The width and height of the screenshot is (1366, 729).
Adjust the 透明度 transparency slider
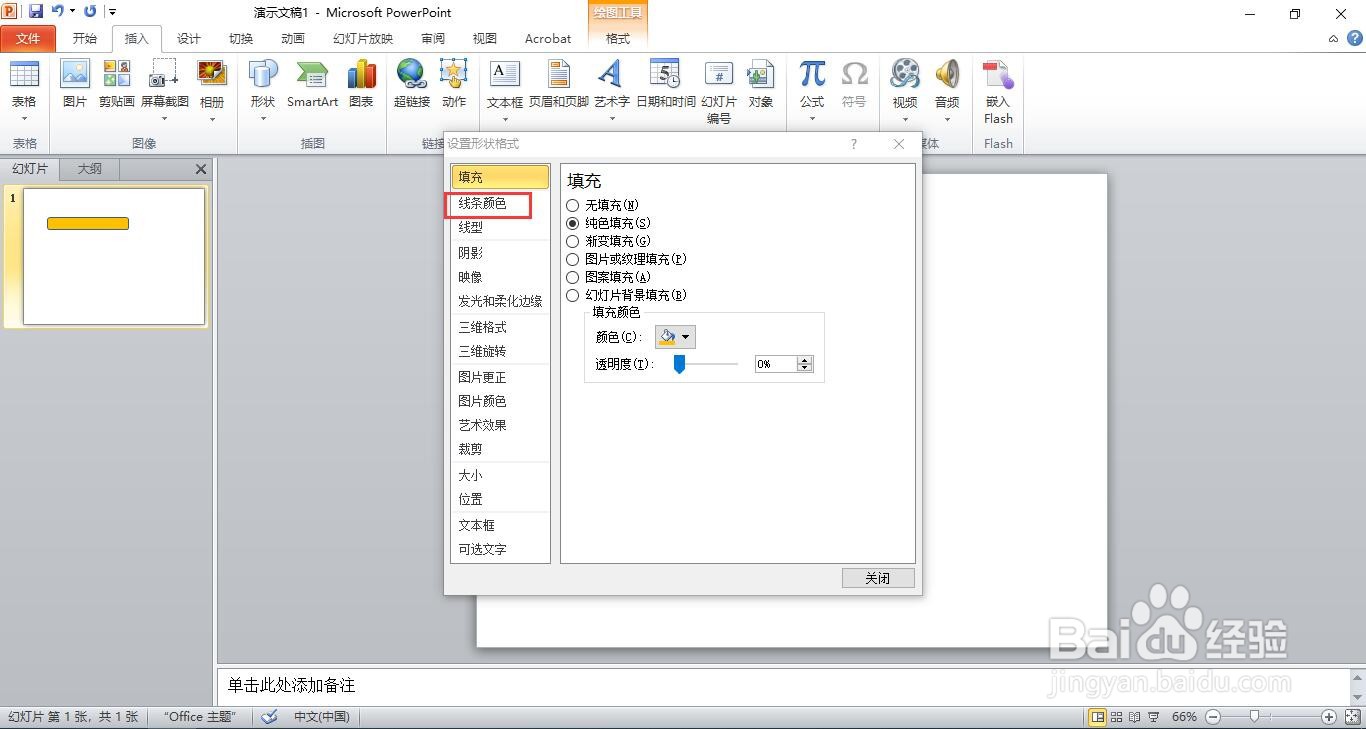click(x=679, y=364)
